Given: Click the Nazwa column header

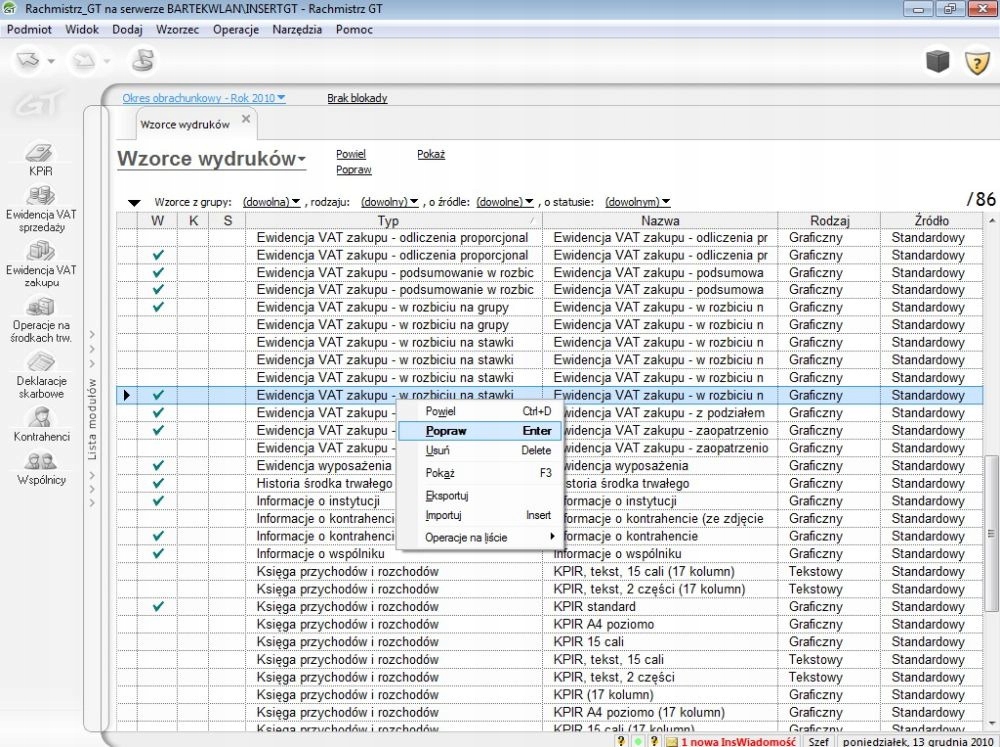Looking at the screenshot, I should point(661,220).
